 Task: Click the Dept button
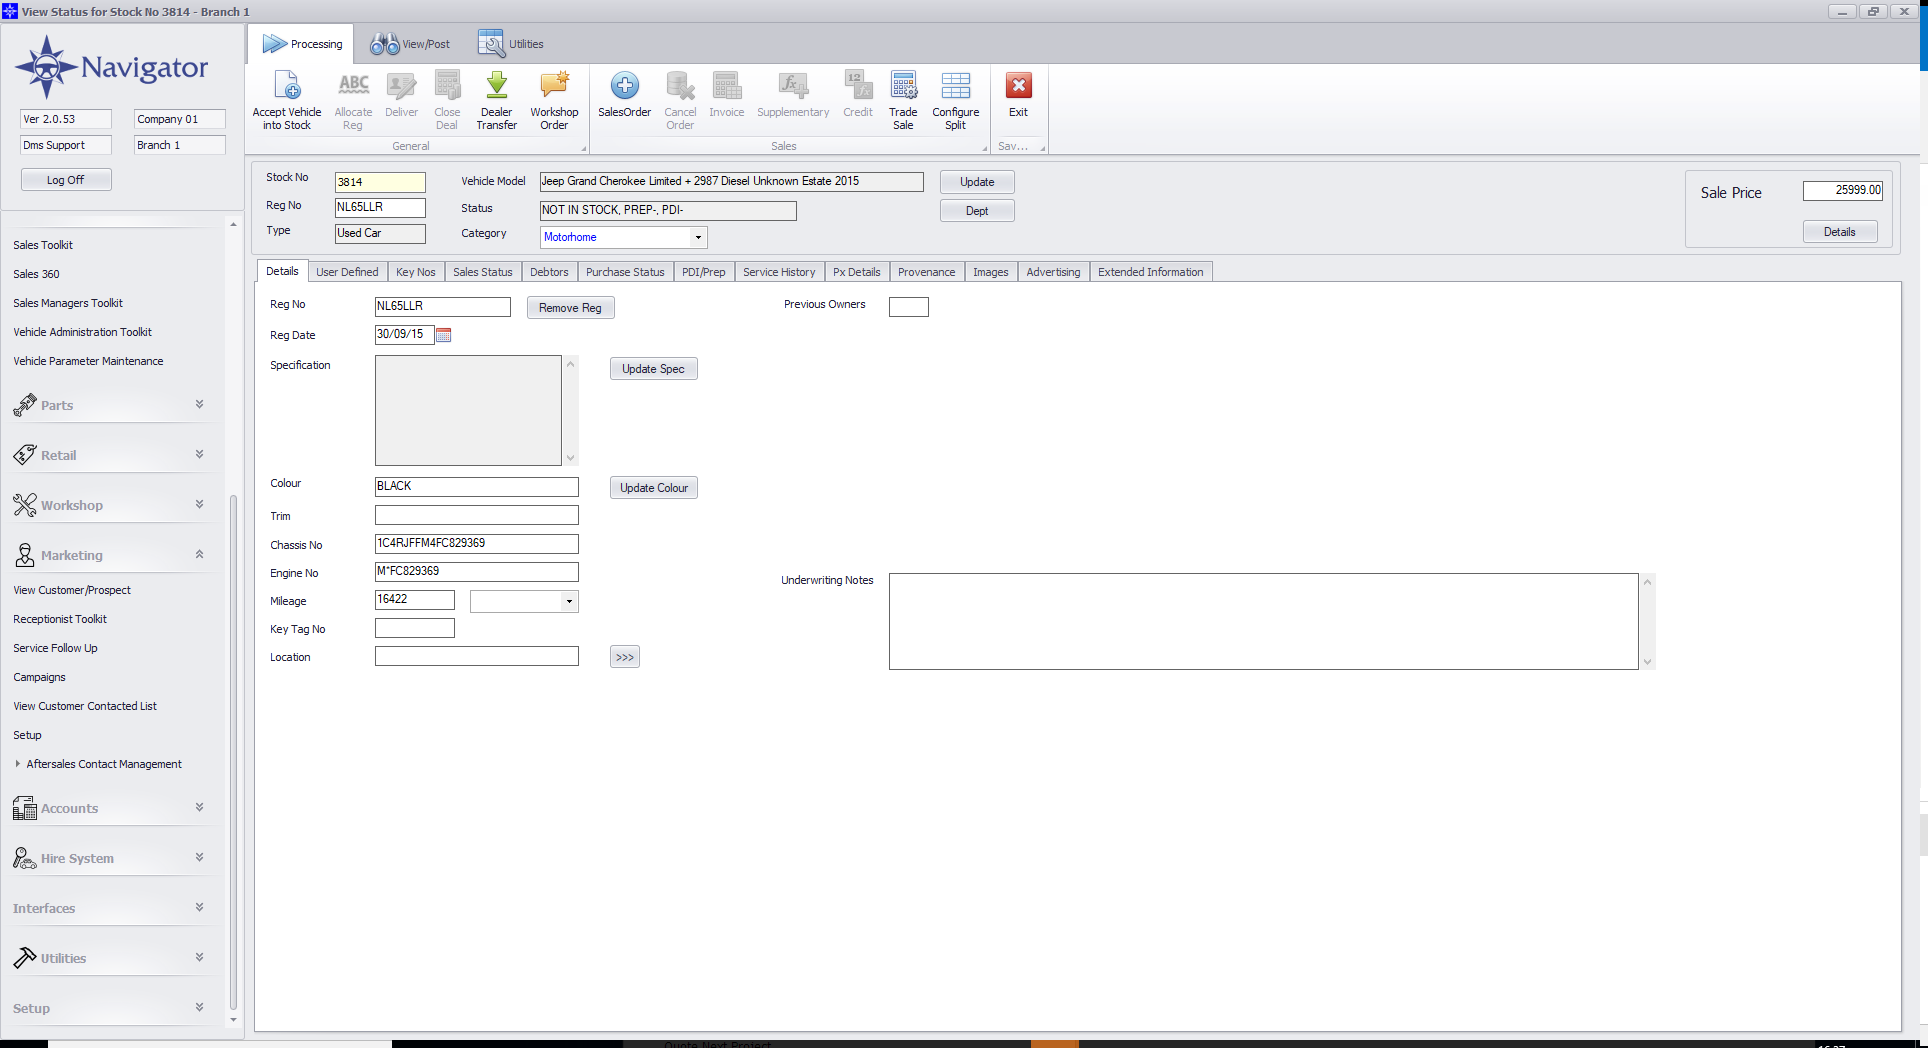[x=977, y=211]
